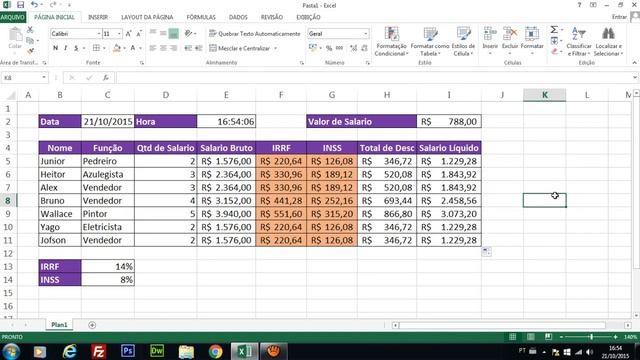
Task: Align text right
Action: (173, 48)
